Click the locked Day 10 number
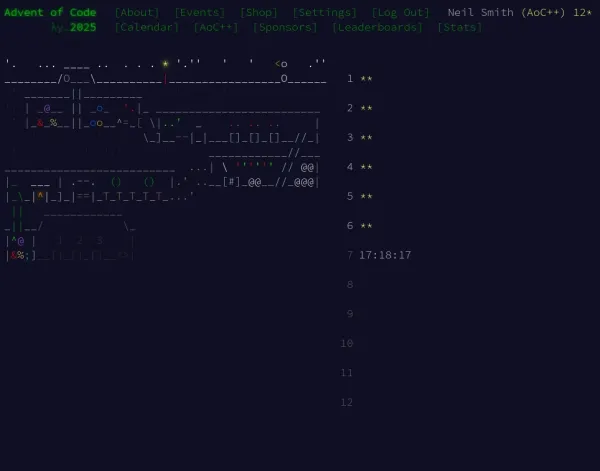 (x=347, y=344)
